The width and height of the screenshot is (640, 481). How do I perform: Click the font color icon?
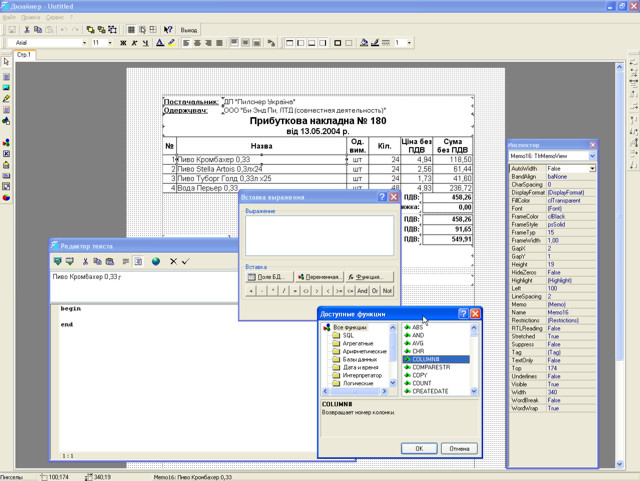point(160,44)
